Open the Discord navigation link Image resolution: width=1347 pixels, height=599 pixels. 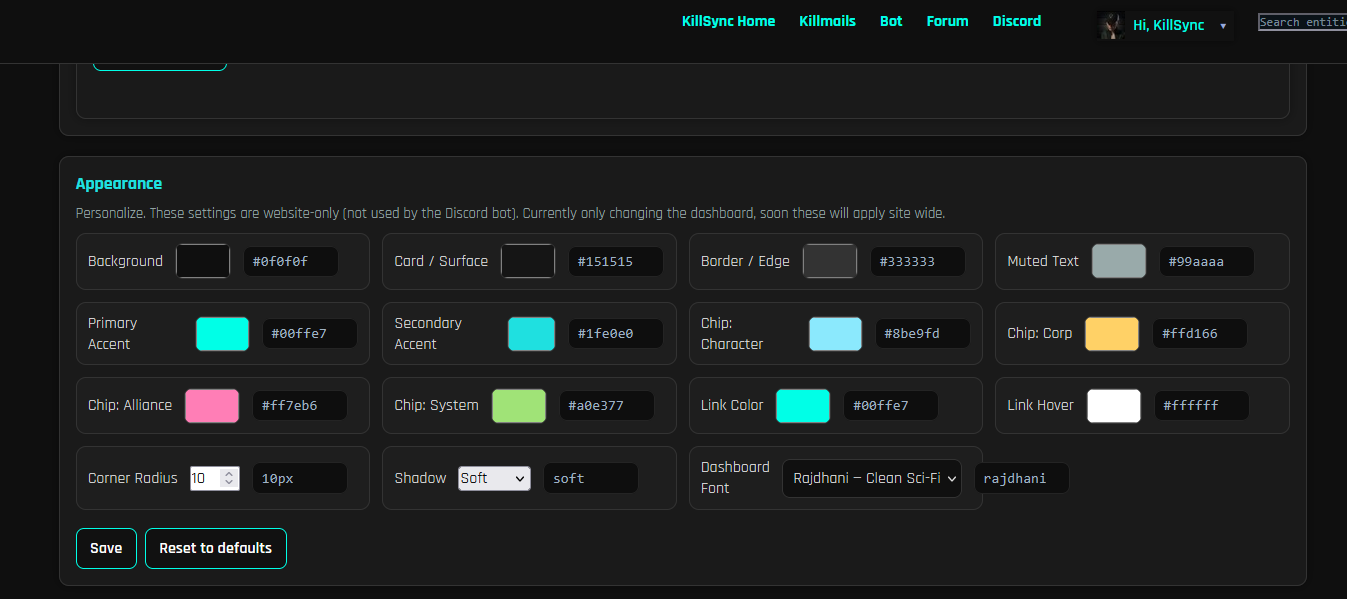click(1016, 21)
